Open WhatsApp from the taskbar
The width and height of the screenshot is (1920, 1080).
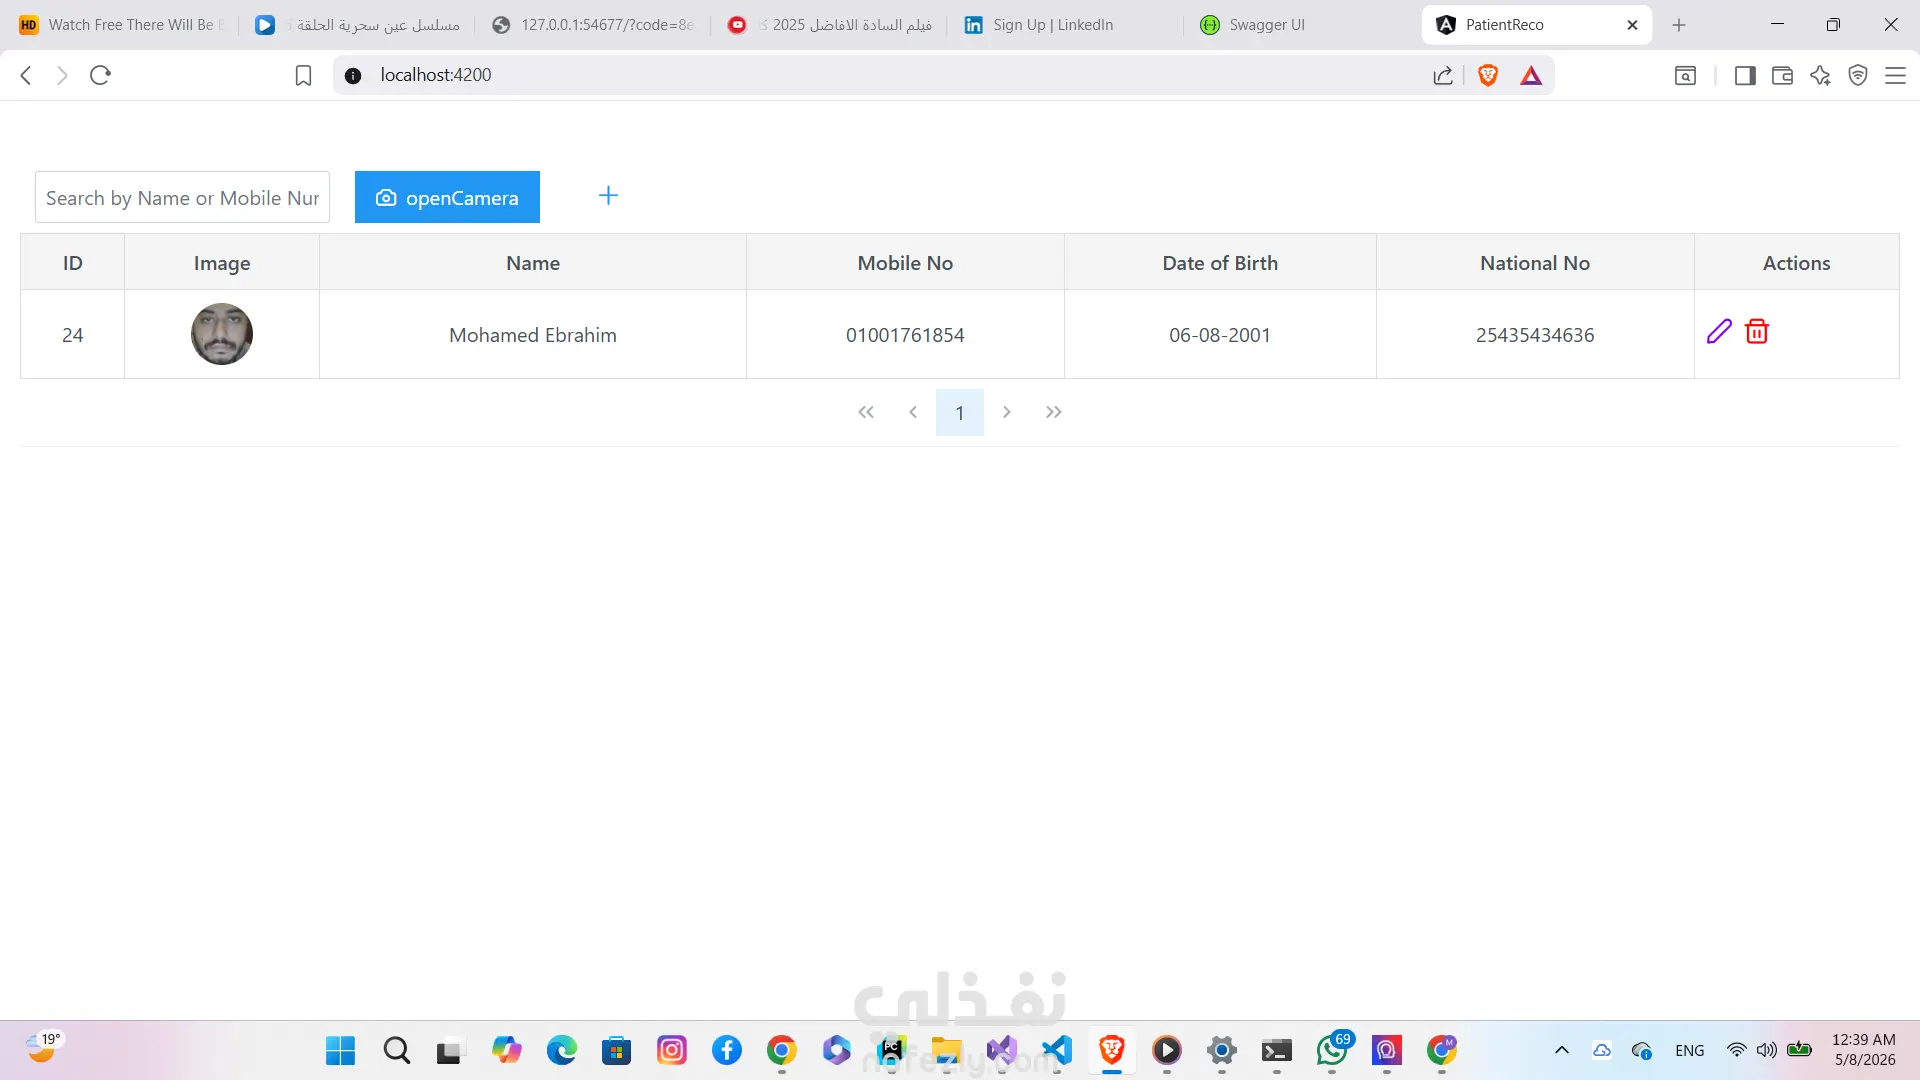(1333, 1050)
